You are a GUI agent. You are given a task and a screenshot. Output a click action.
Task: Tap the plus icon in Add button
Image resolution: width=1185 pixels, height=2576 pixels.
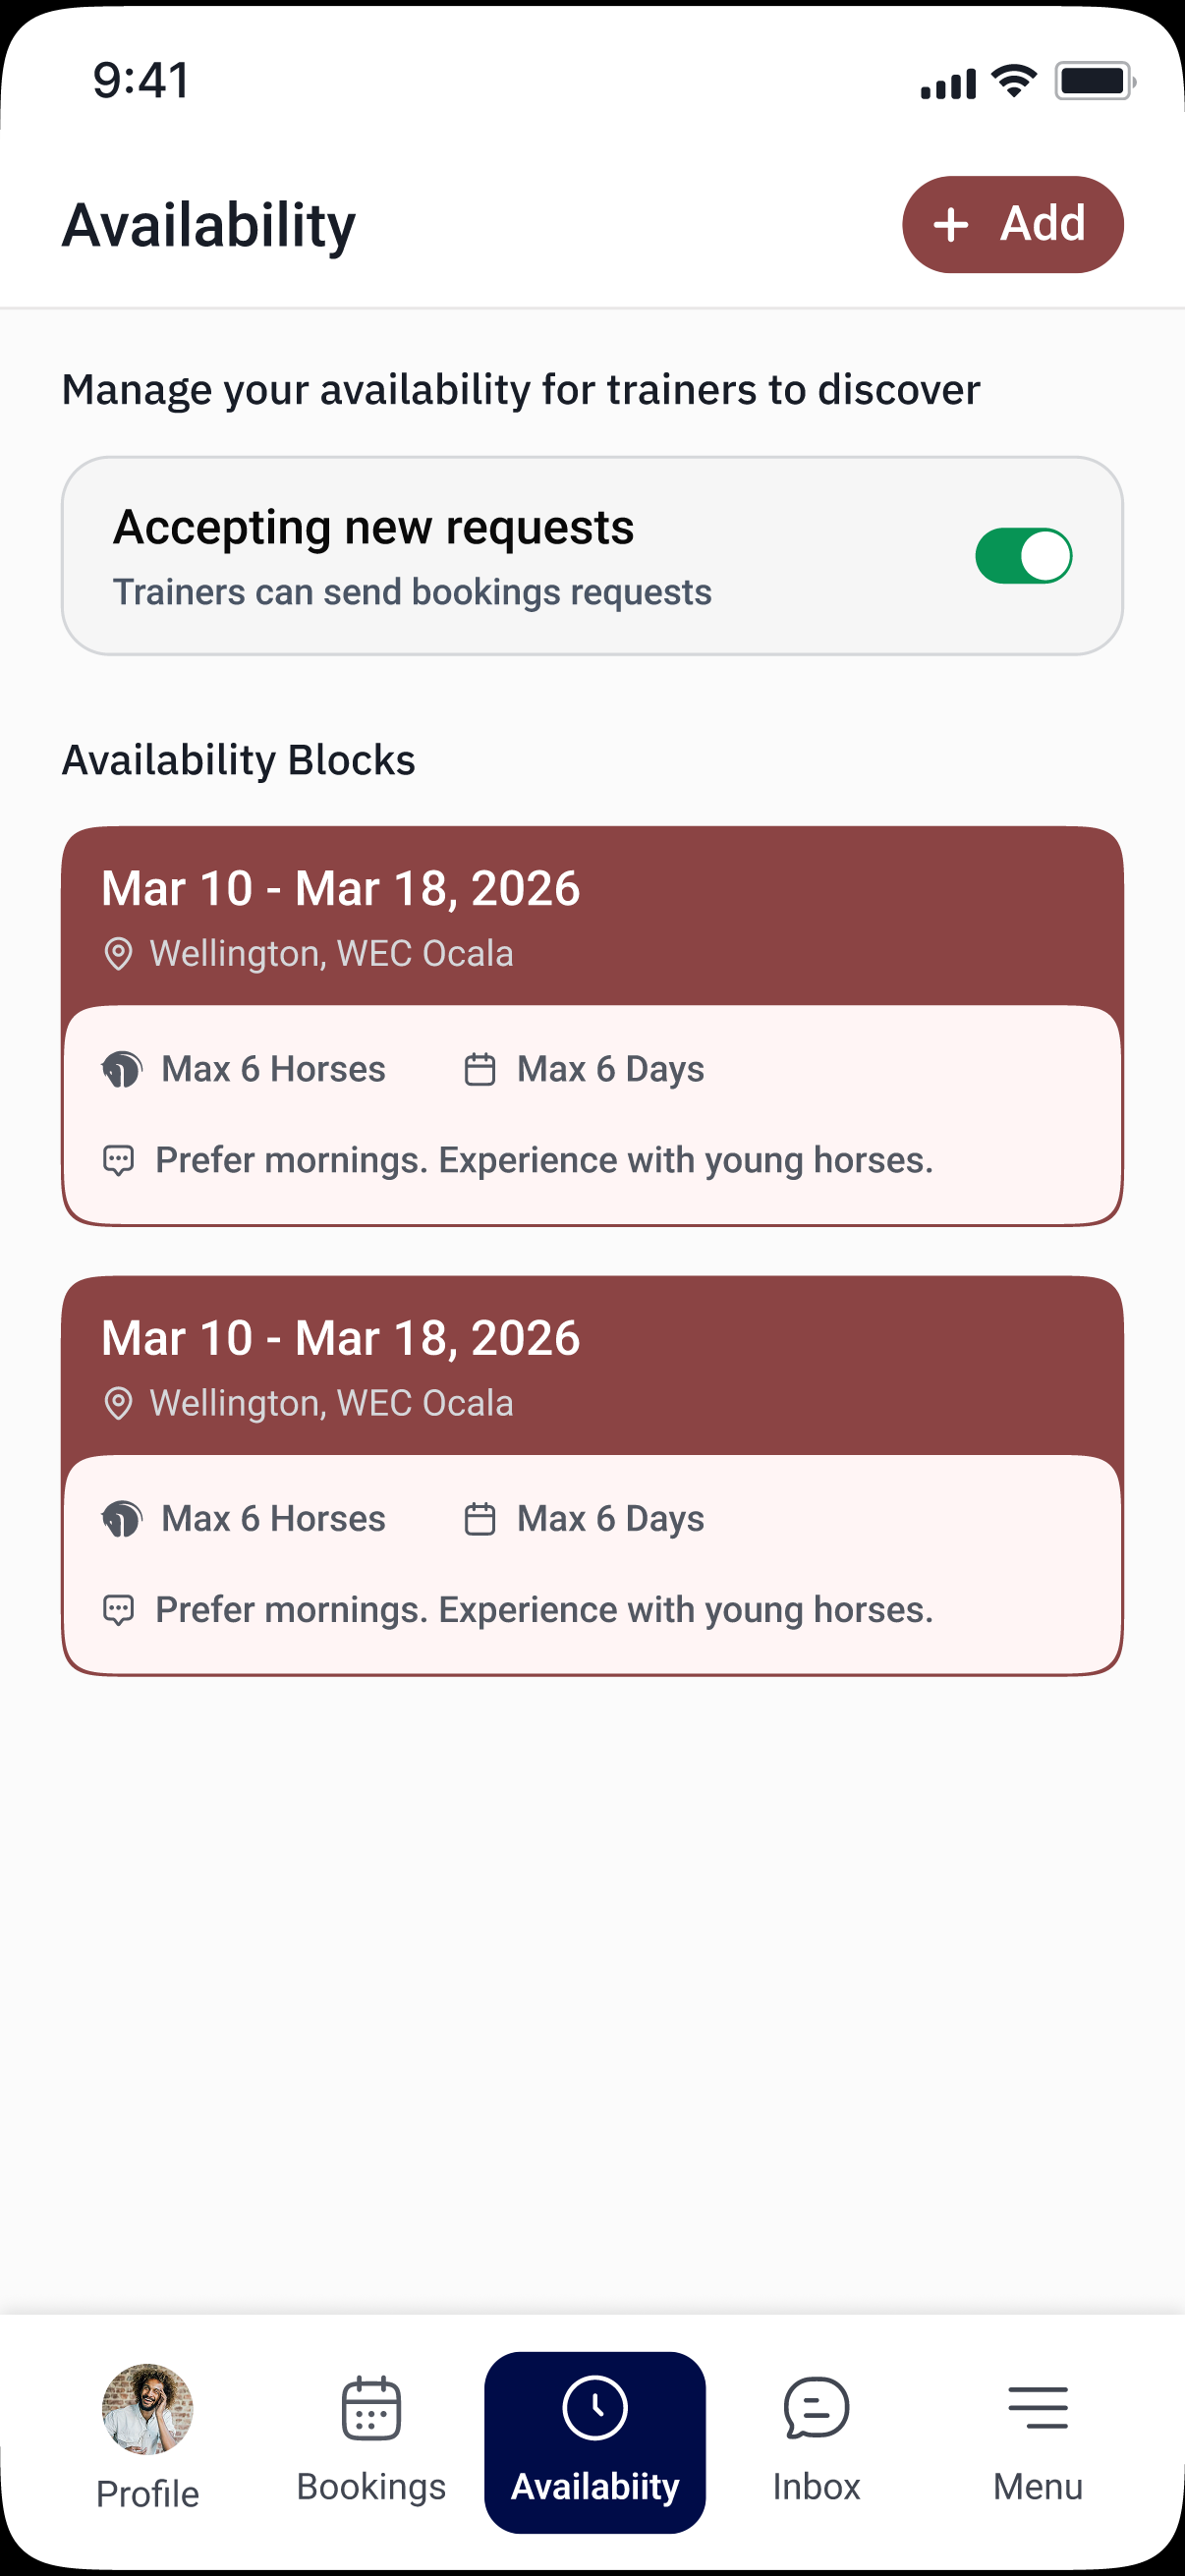pyautogui.click(x=950, y=225)
